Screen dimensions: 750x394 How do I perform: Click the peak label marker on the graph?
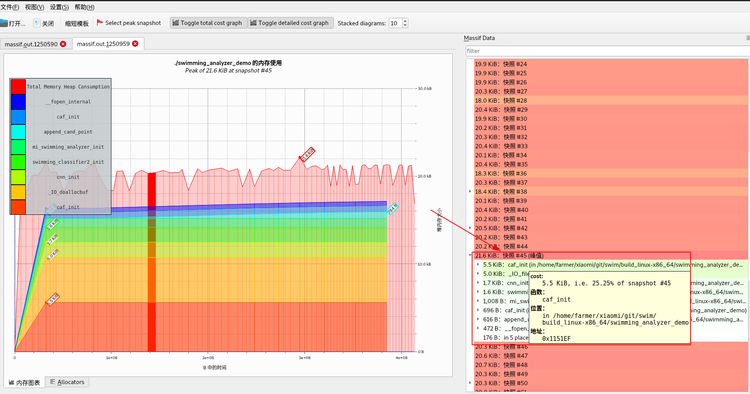point(308,154)
